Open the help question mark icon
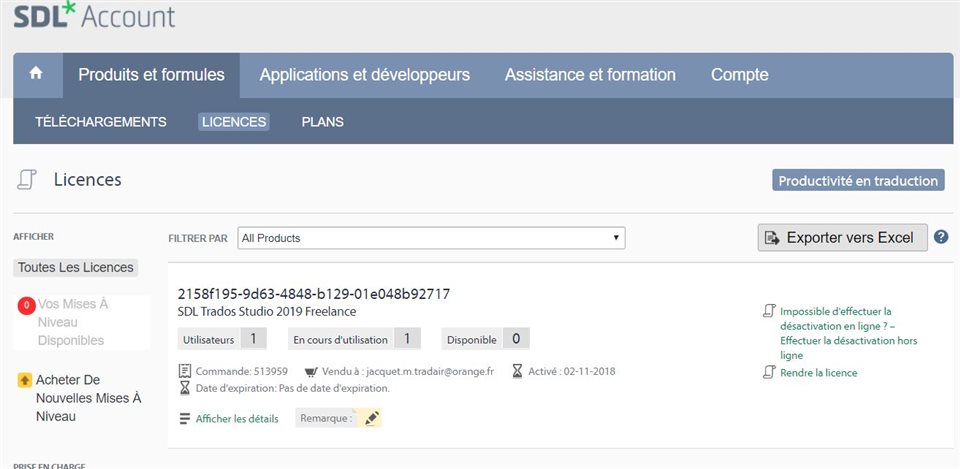Screen dimensions: 960x469 (941, 237)
